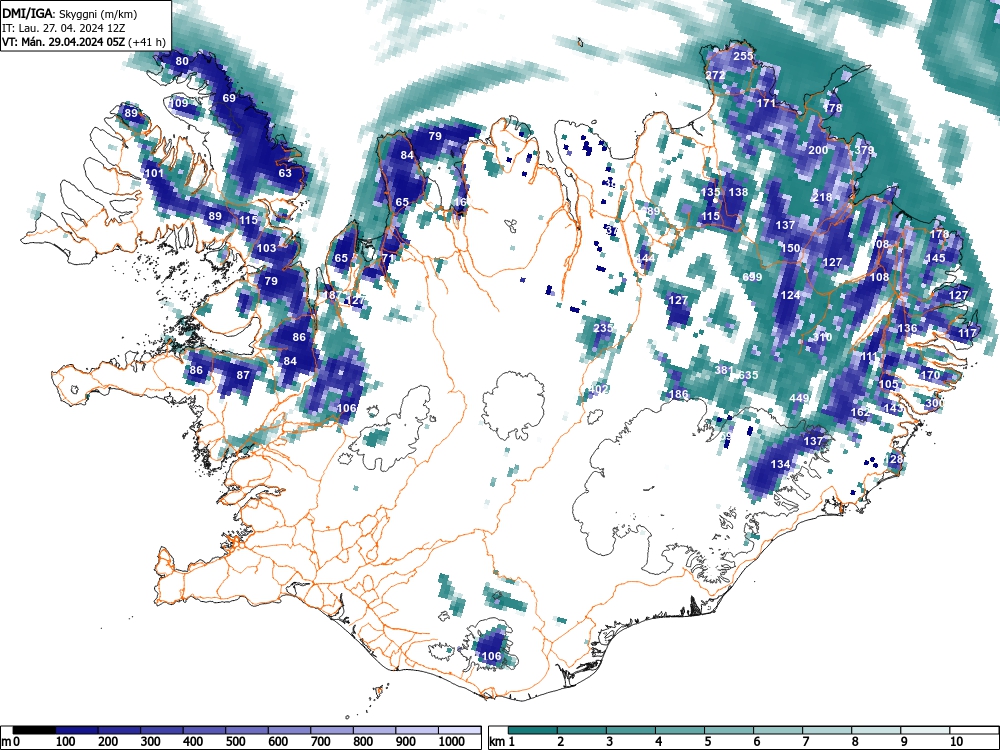The image size is (1000, 750).
Task: Select the map value 135
Action: (x=710, y=192)
